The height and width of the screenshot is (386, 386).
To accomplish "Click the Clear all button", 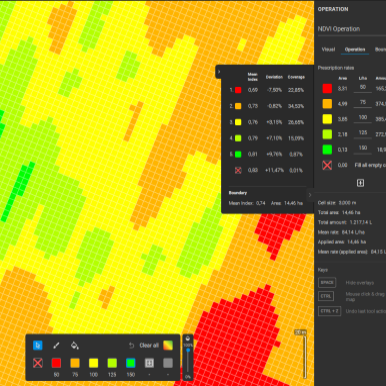I will (149, 345).
